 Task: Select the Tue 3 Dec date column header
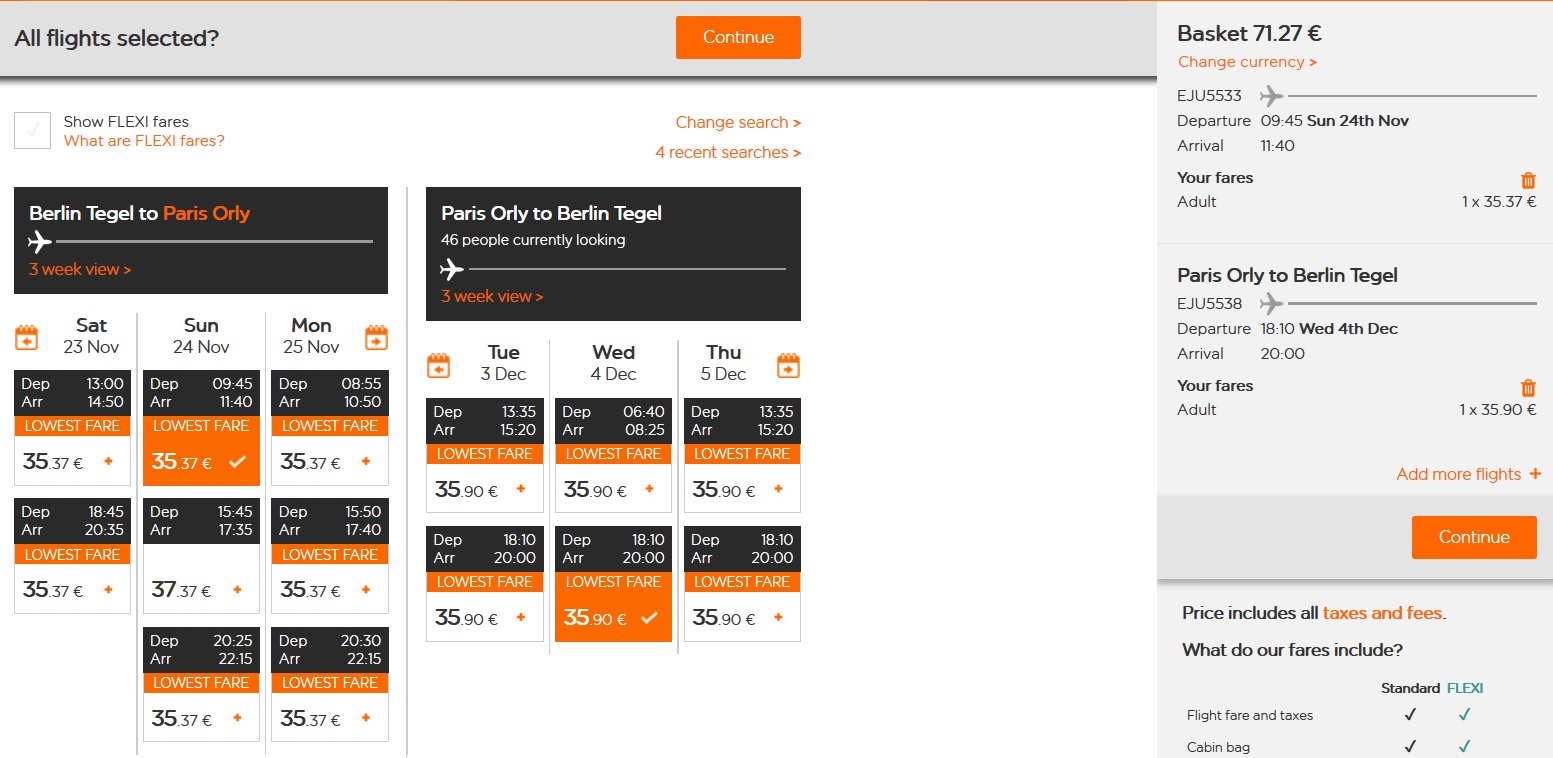pyautogui.click(x=504, y=363)
